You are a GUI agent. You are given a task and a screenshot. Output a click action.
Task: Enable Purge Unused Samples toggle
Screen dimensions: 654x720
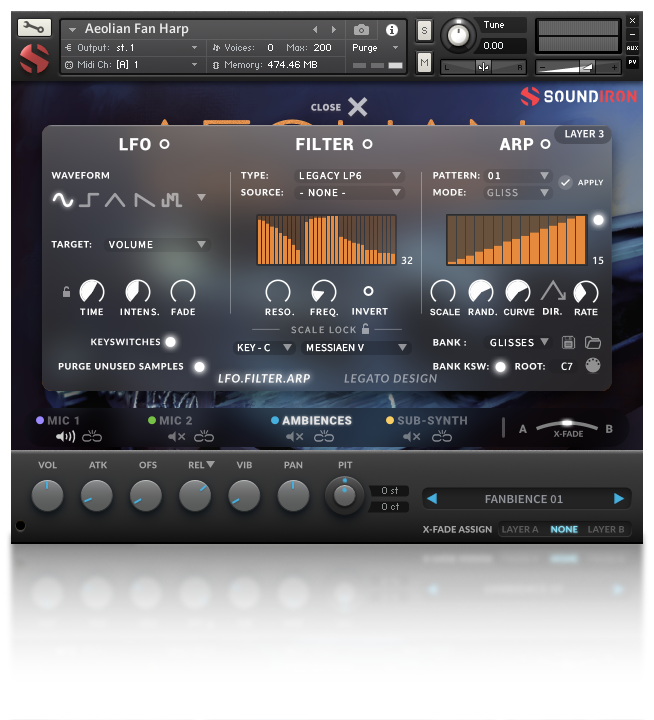pos(199,367)
